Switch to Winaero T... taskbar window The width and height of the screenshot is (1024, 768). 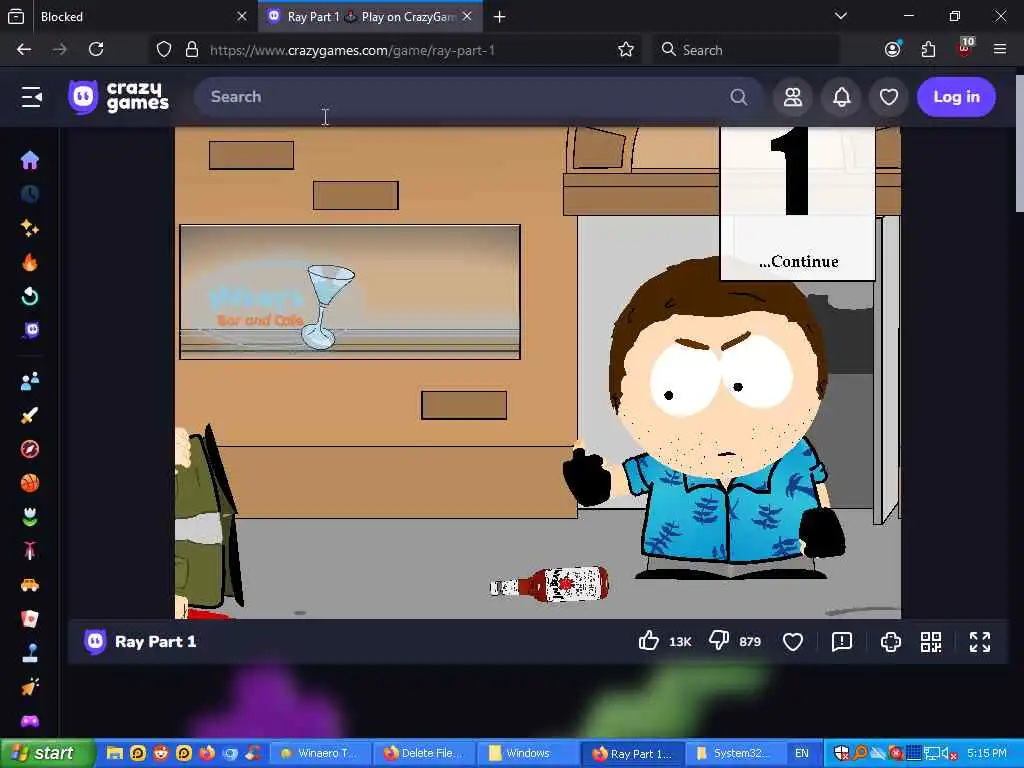coord(320,754)
